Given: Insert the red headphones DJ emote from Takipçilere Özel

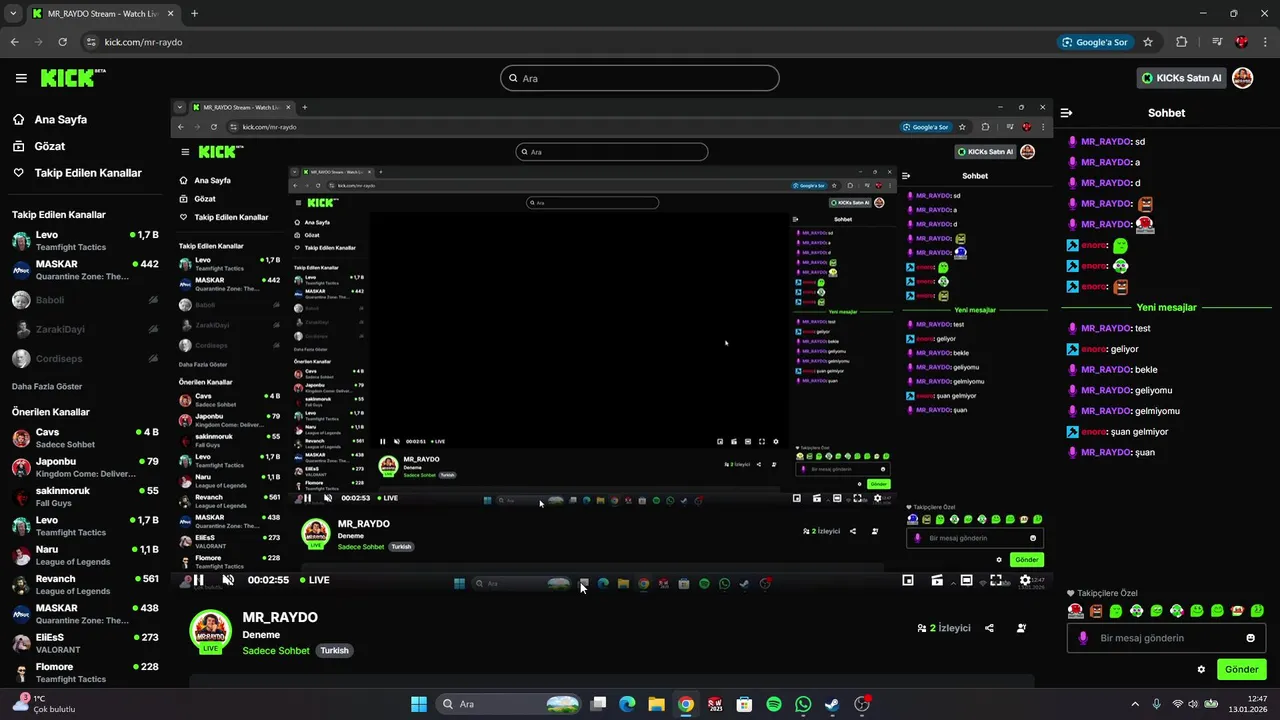Looking at the screenshot, I should click(1076, 610).
